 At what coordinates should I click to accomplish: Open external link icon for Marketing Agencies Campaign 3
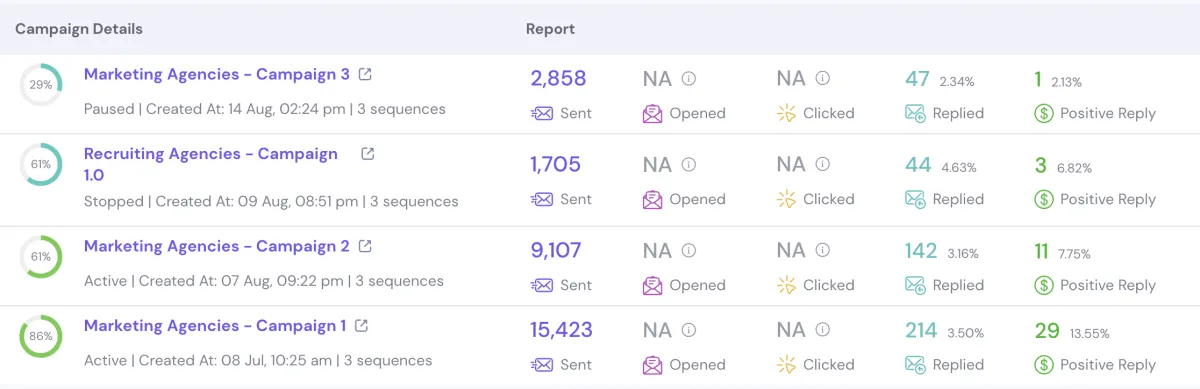pyautogui.click(x=366, y=74)
